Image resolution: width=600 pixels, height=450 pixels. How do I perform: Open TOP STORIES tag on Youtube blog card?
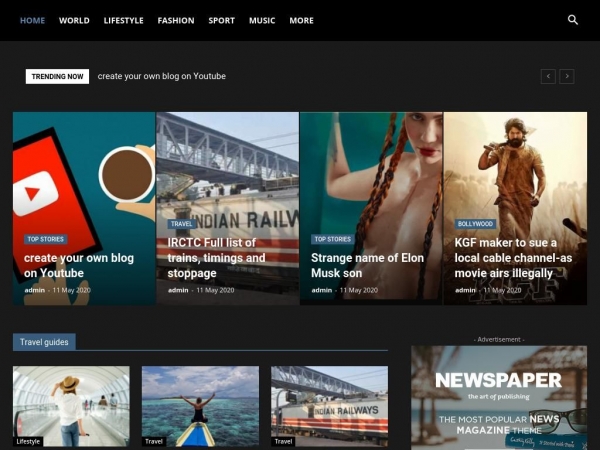click(x=46, y=239)
